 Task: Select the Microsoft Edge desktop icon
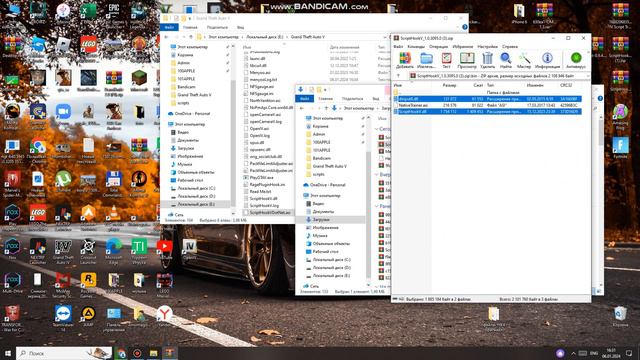click(113, 250)
